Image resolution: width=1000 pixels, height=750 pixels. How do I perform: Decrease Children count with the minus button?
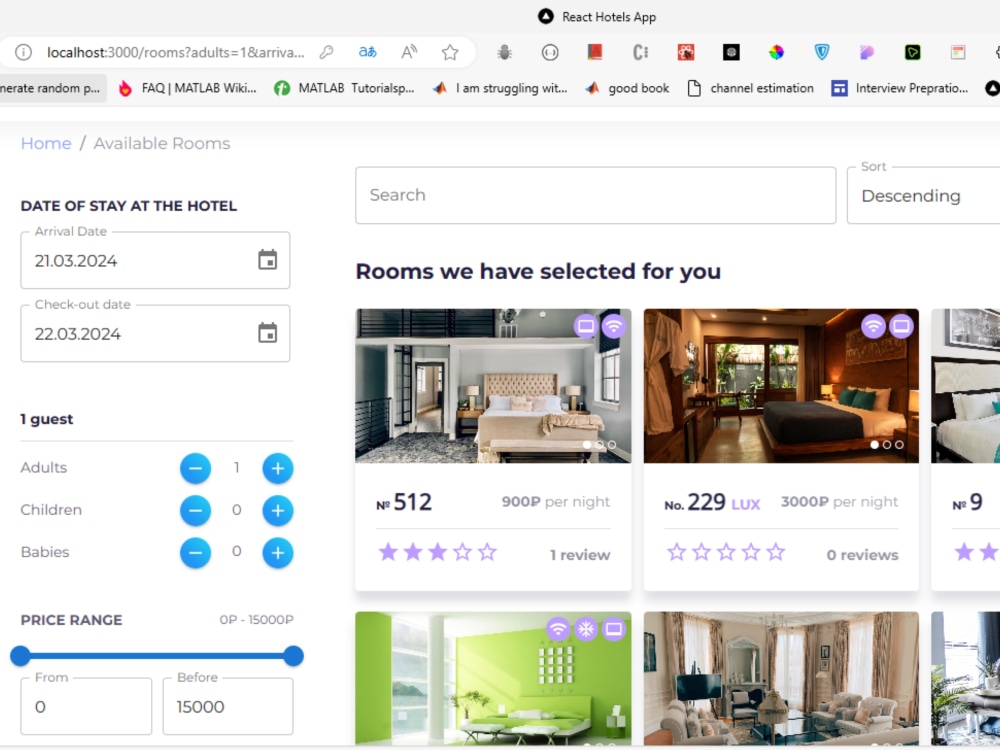click(196, 510)
